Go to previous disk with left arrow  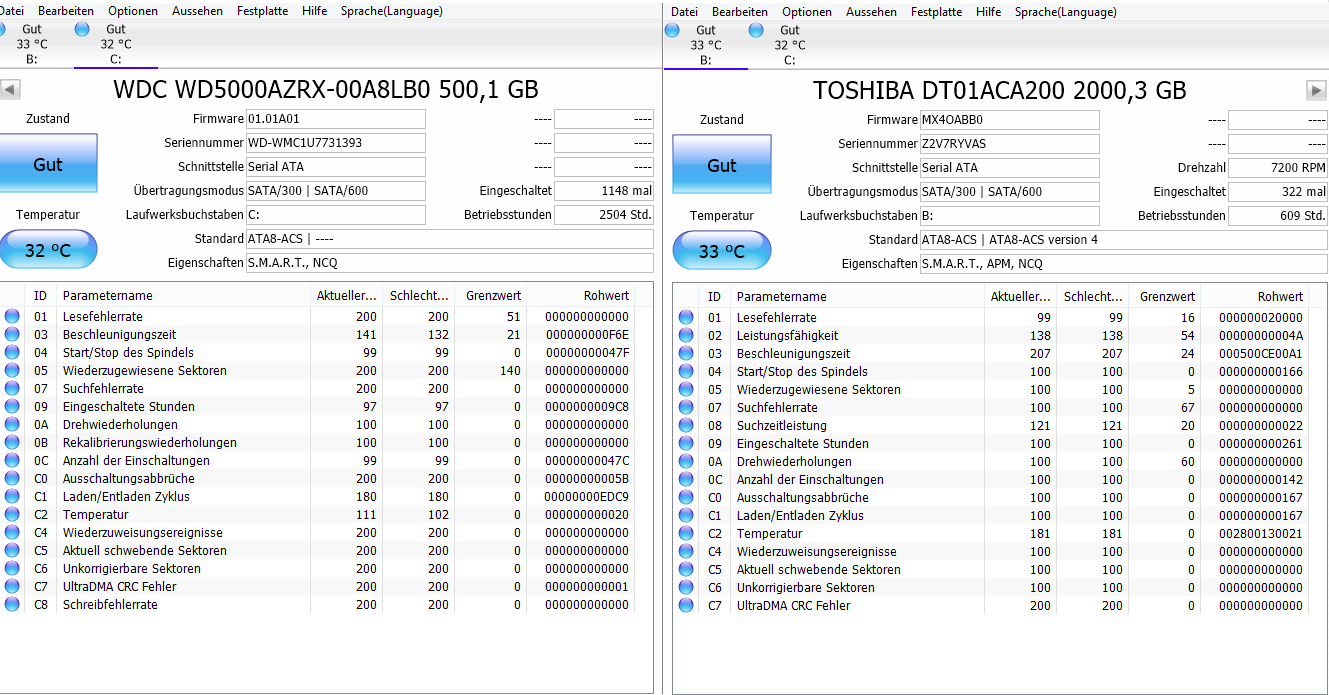pyautogui.click(x=10, y=90)
